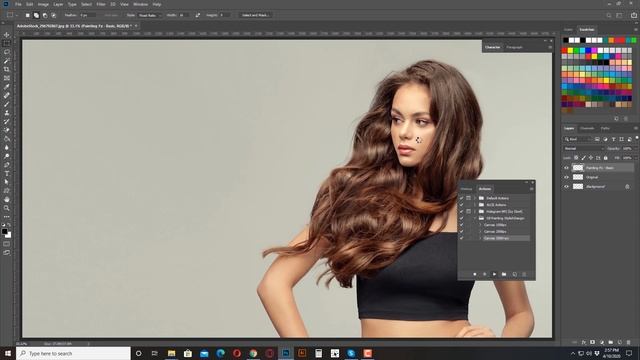Toggle Lock all padlock in Layers panel

(x=606, y=158)
